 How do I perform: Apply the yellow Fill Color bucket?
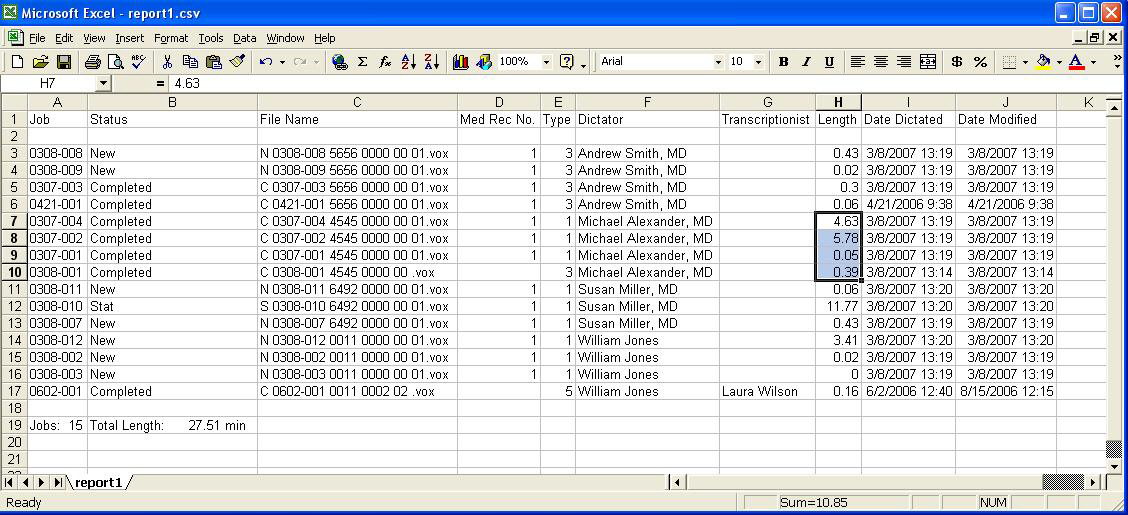pos(1043,62)
